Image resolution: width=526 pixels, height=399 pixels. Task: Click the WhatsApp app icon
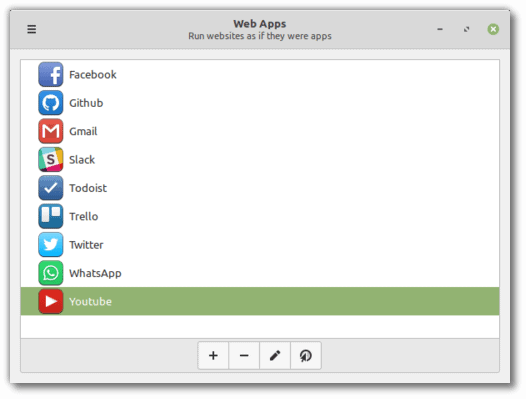[x=50, y=273]
